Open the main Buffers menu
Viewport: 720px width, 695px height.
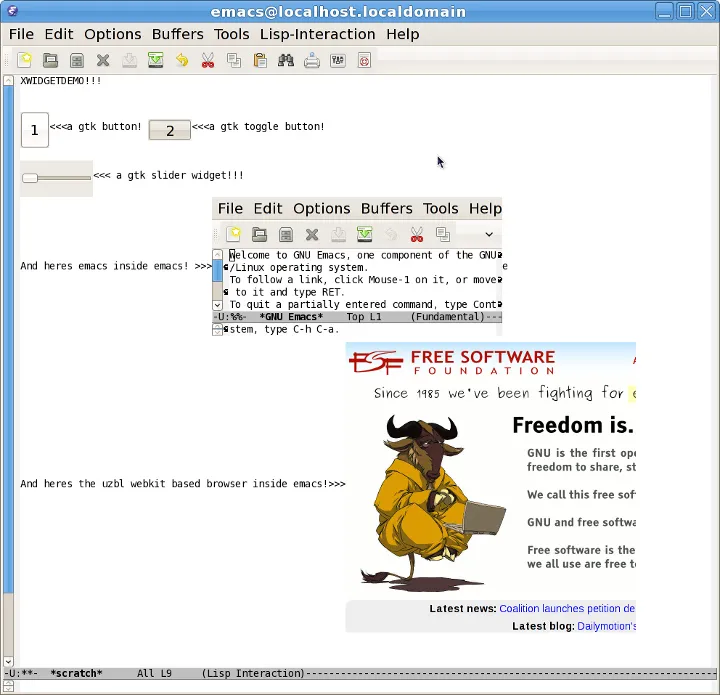click(178, 34)
